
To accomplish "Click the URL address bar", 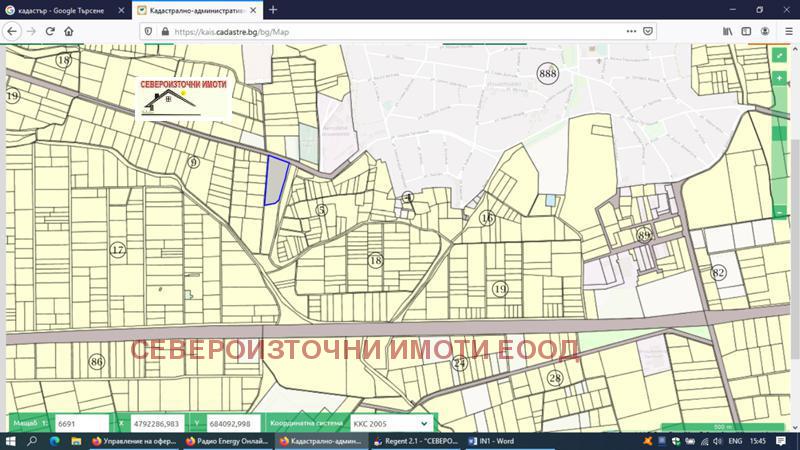I will [400, 31].
